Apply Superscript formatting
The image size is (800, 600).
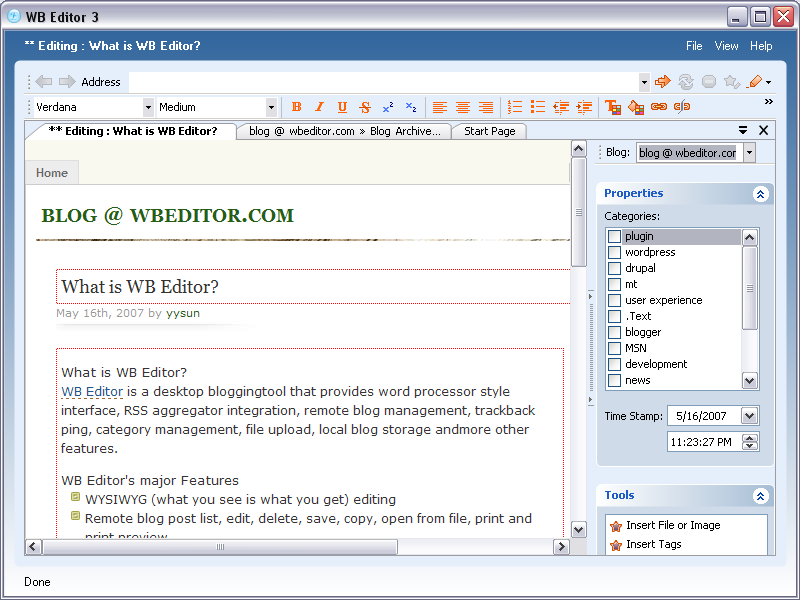[x=388, y=107]
